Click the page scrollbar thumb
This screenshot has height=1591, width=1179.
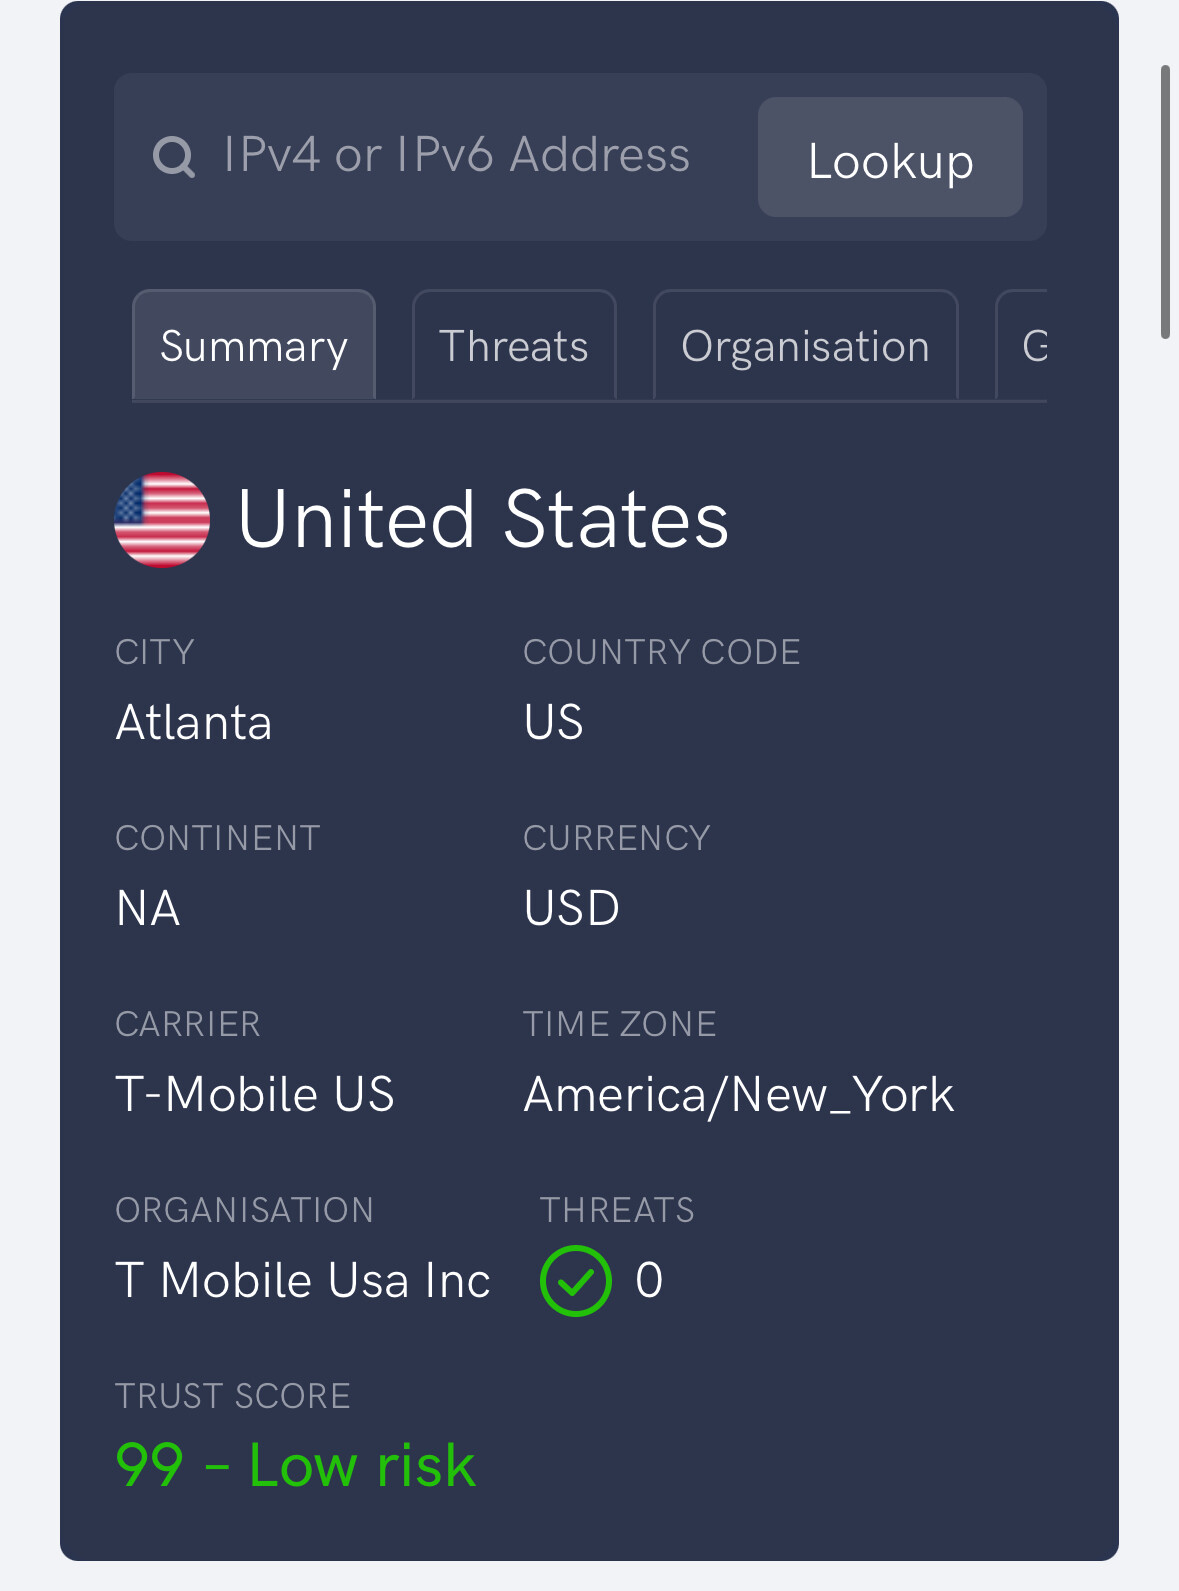(1165, 202)
